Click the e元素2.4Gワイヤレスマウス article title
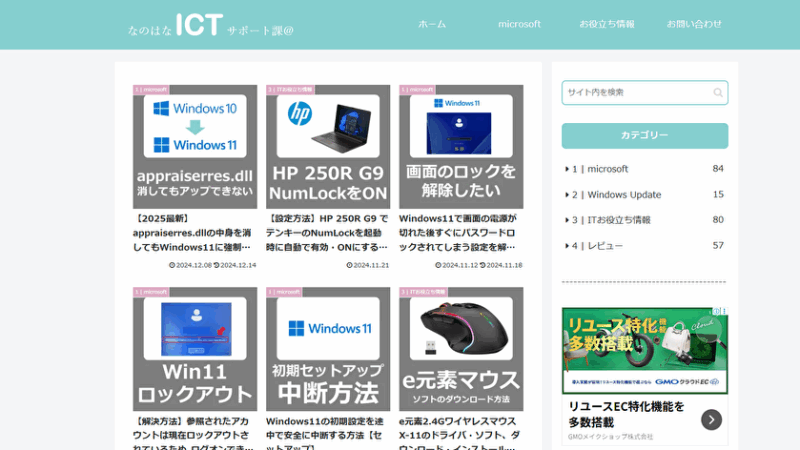Screen dimensions: 800x450 tap(460, 434)
